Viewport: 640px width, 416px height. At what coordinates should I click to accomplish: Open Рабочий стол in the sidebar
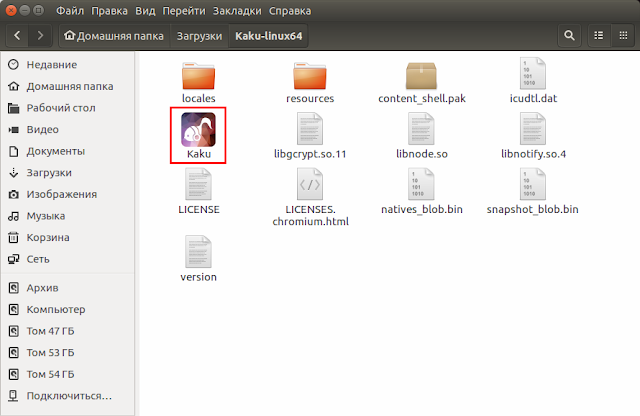(x=67, y=108)
